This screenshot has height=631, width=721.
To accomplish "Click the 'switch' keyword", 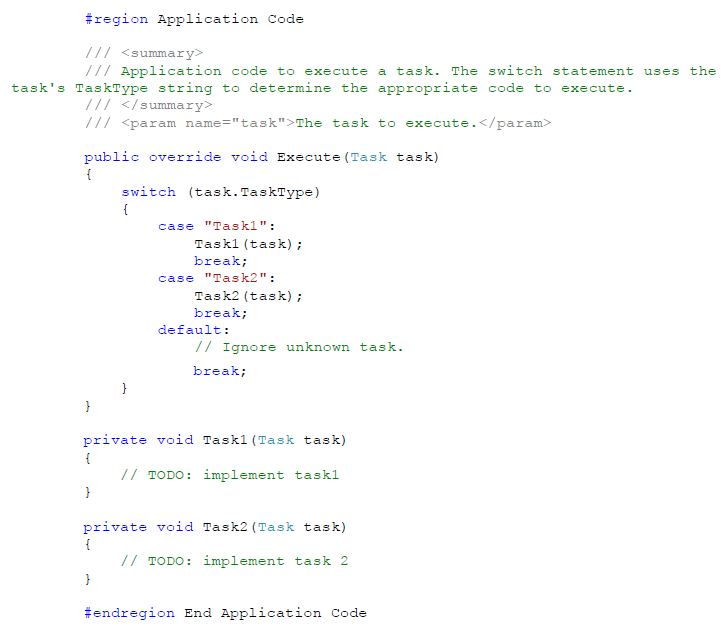I will [149, 192].
